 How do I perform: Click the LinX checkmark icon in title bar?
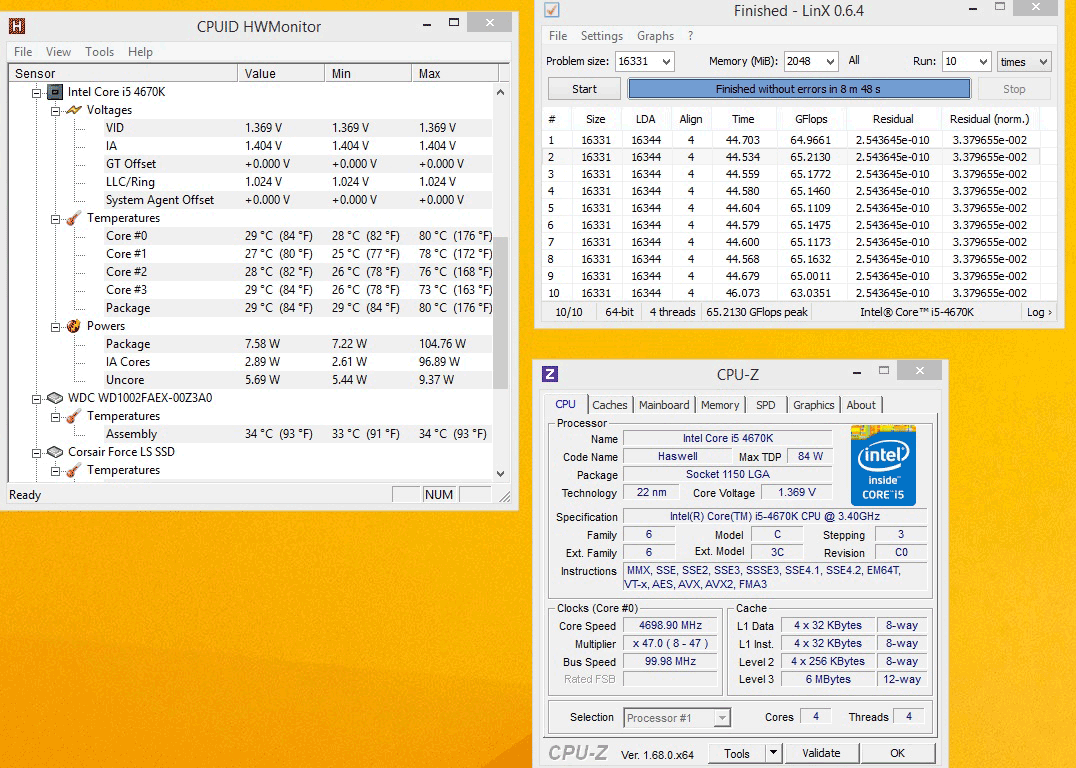coord(551,10)
